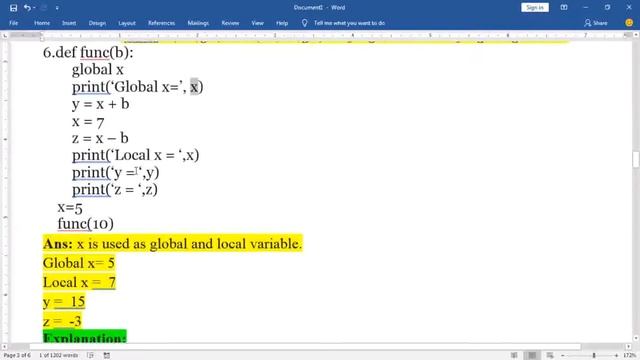Click the highlighted 'Ans:' sentence
Viewport: 640px width, 360px height.
click(173, 244)
